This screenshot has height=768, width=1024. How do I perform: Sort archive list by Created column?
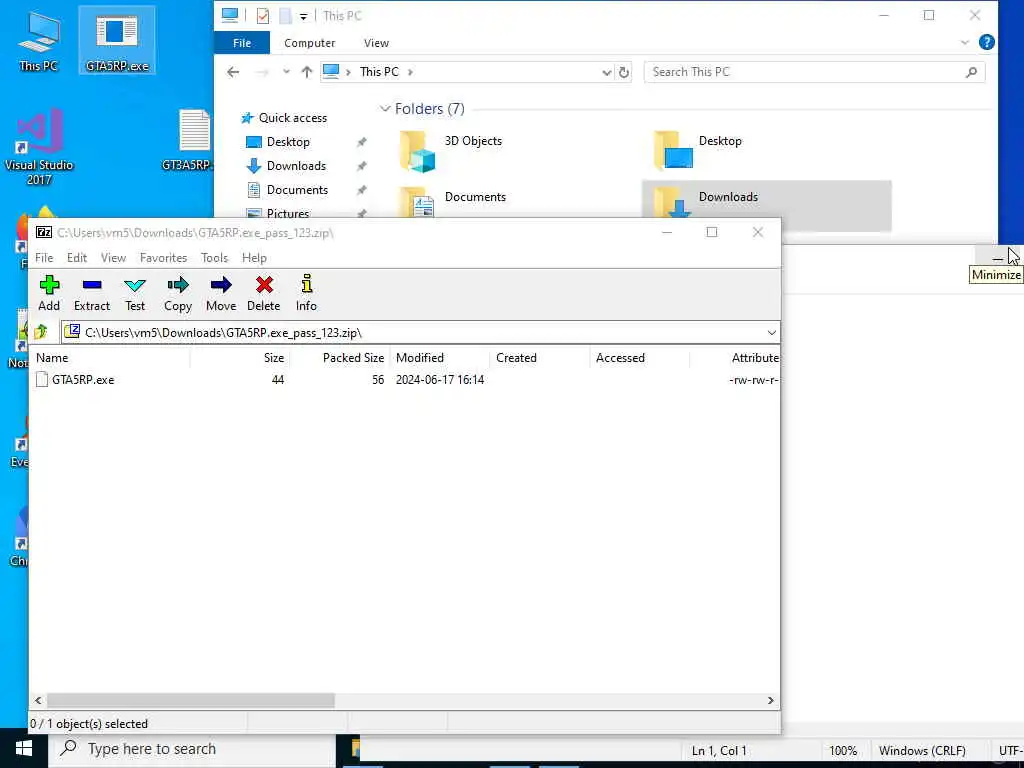pyautogui.click(x=539, y=358)
